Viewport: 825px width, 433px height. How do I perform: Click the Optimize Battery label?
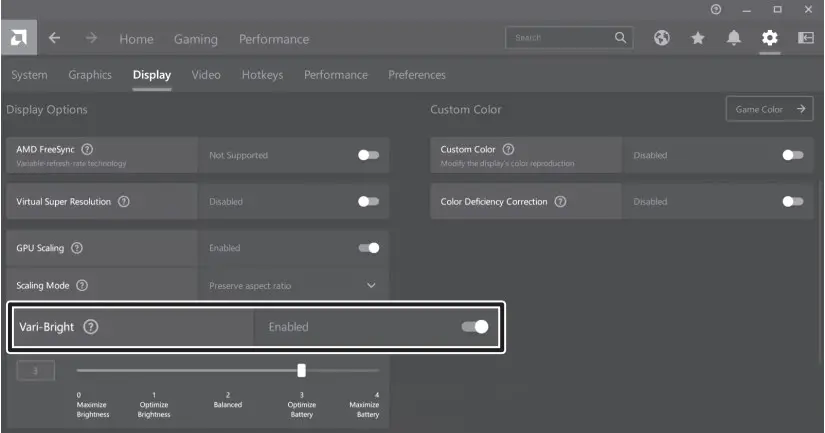[301, 409]
